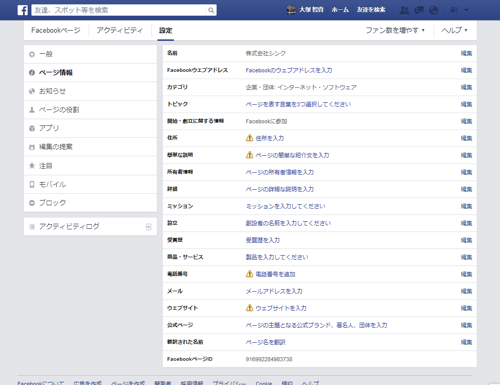The image size is (500, 385).
Task: Go to ホーム in the top bar
Action: click(x=340, y=10)
